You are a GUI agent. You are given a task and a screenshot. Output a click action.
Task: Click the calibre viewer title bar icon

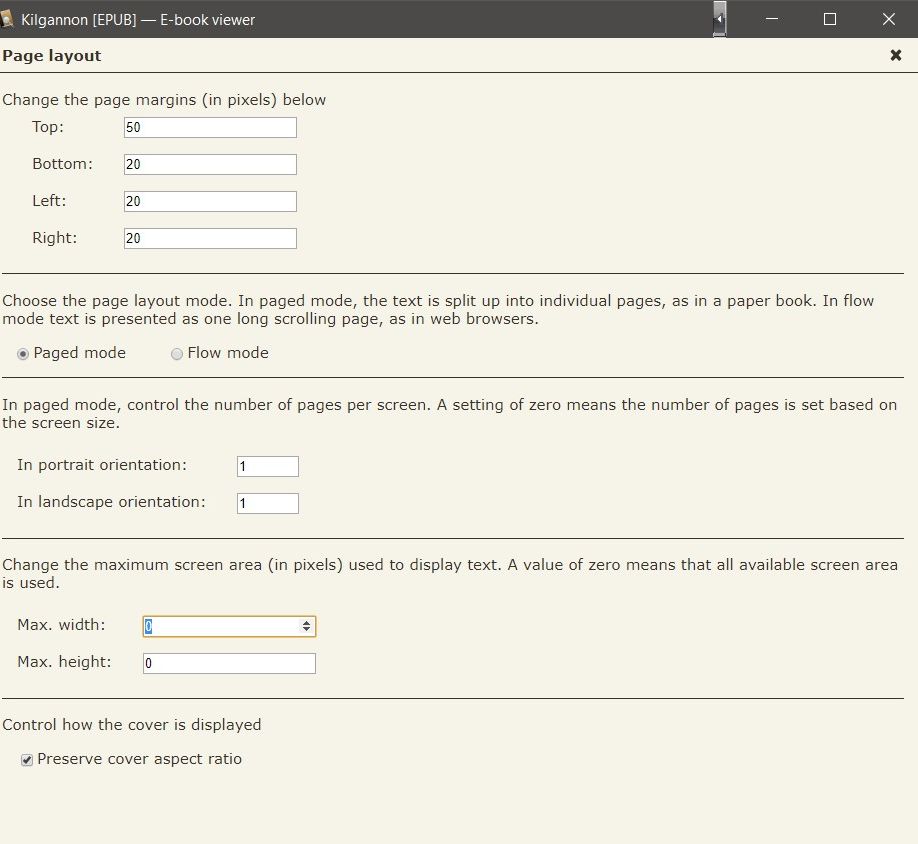coord(7,19)
